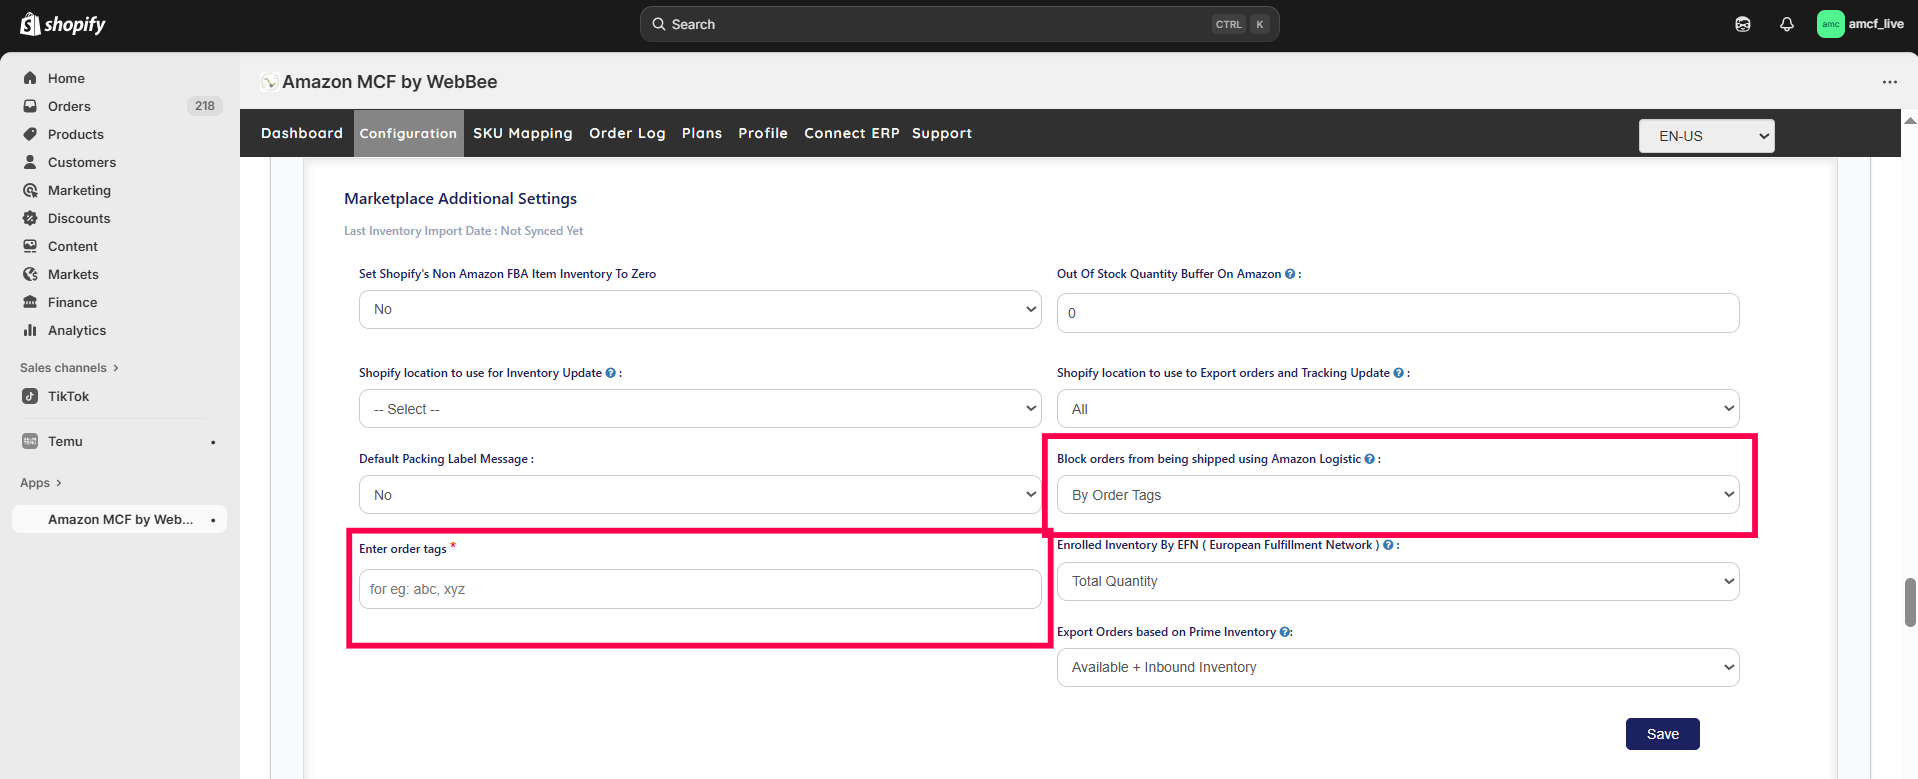Expand the Enrolled Inventory By EFN dropdown
The width and height of the screenshot is (1918, 779).
pos(1397,581)
